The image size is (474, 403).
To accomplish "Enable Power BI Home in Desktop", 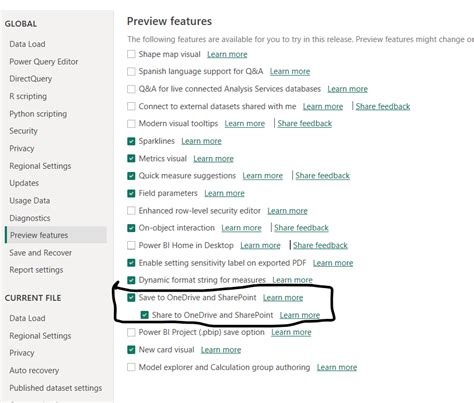I will point(131,245).
